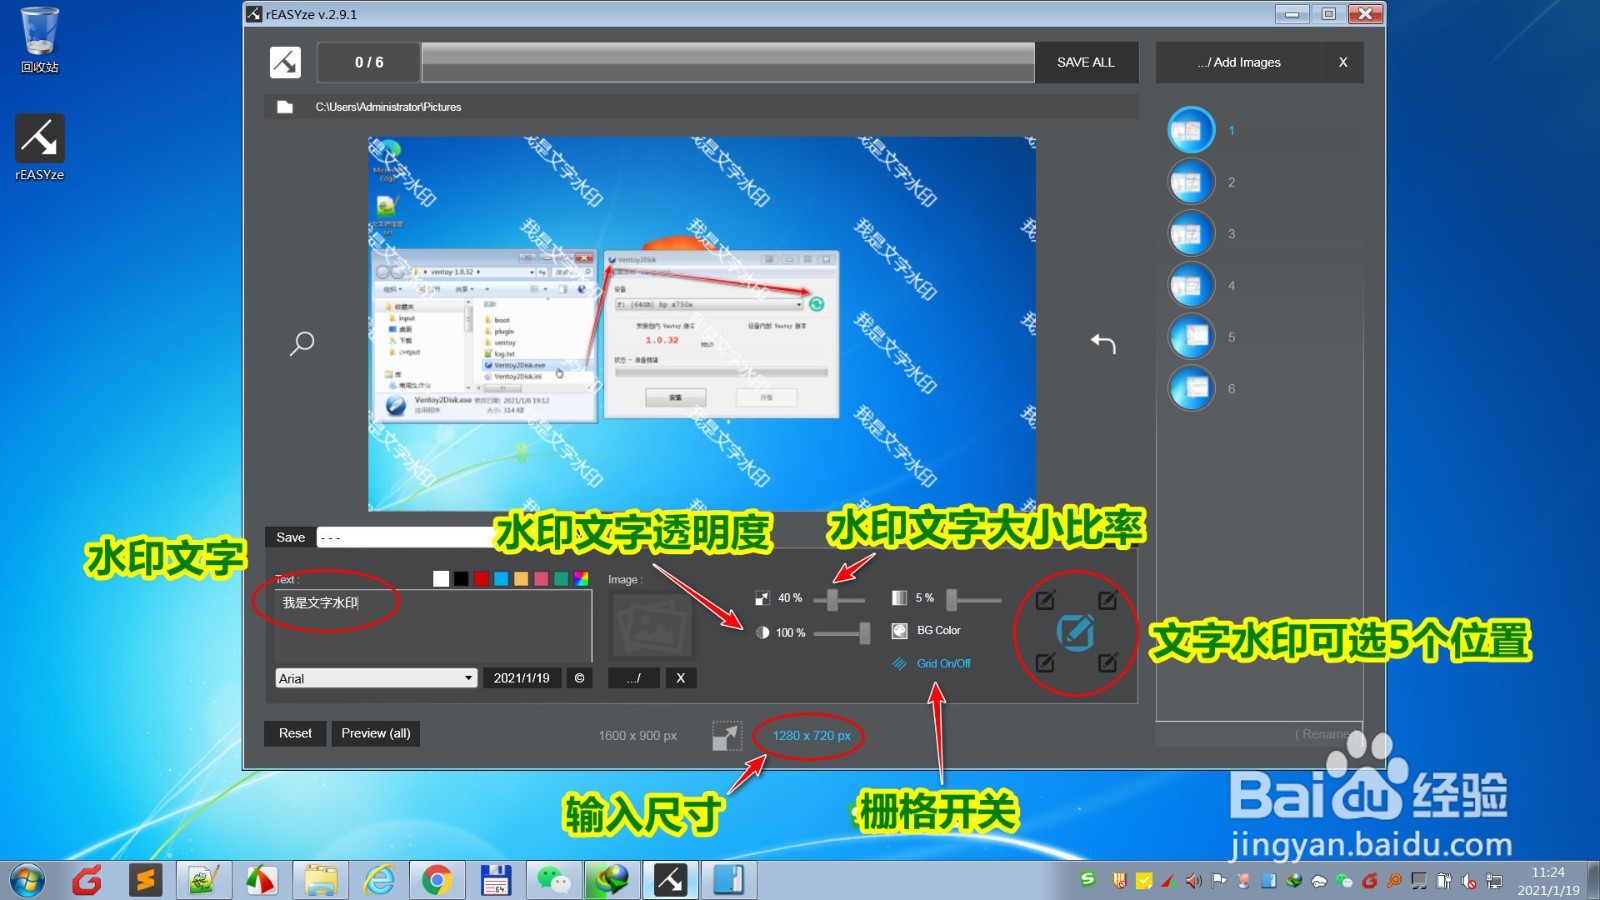Set watermark position to top-left
The height and width of the screenshot is (900, 1600).
(x=1045, y=600)
